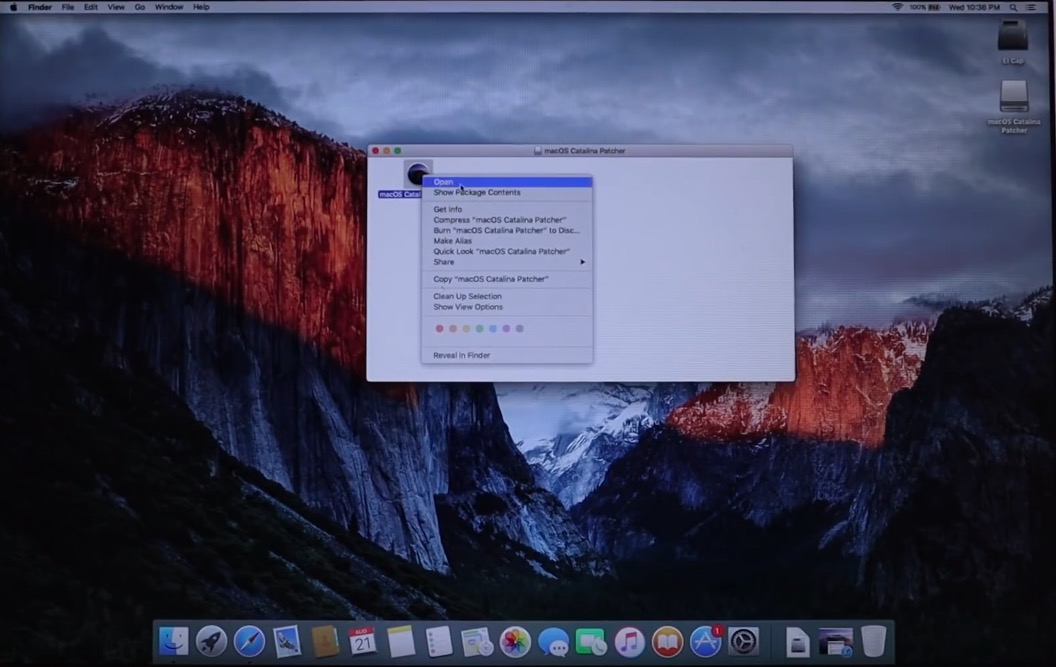
Task: Apply the orange tag color
Action: (x=453, y=329)
